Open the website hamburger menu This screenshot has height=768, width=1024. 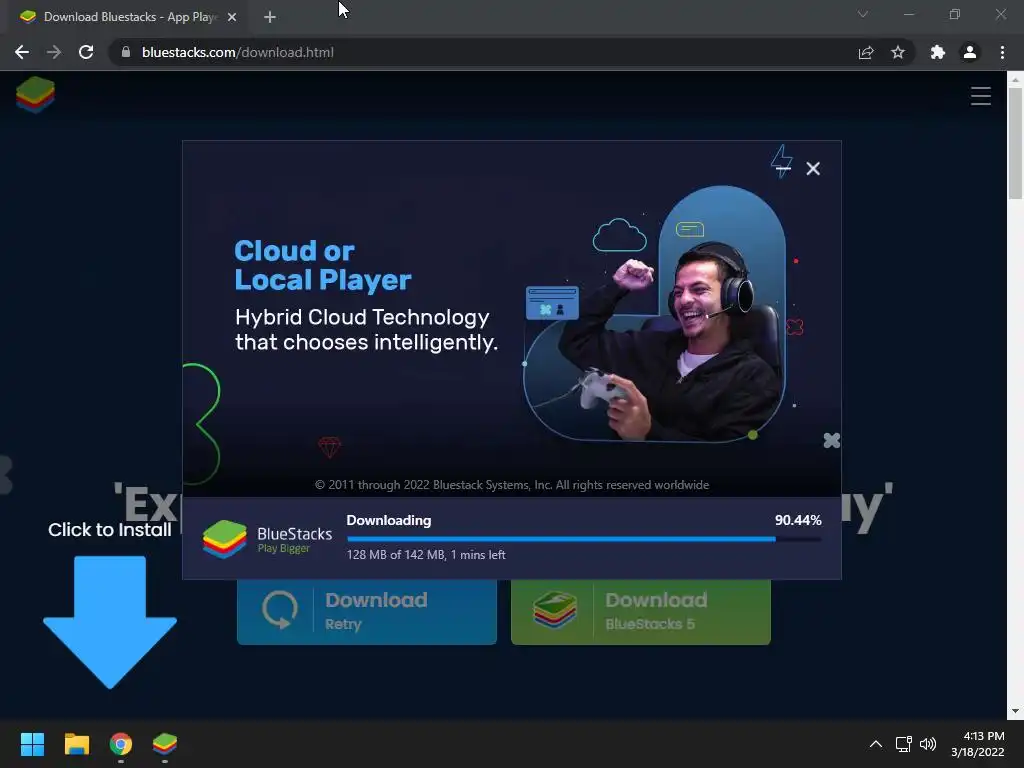(981, 96)
